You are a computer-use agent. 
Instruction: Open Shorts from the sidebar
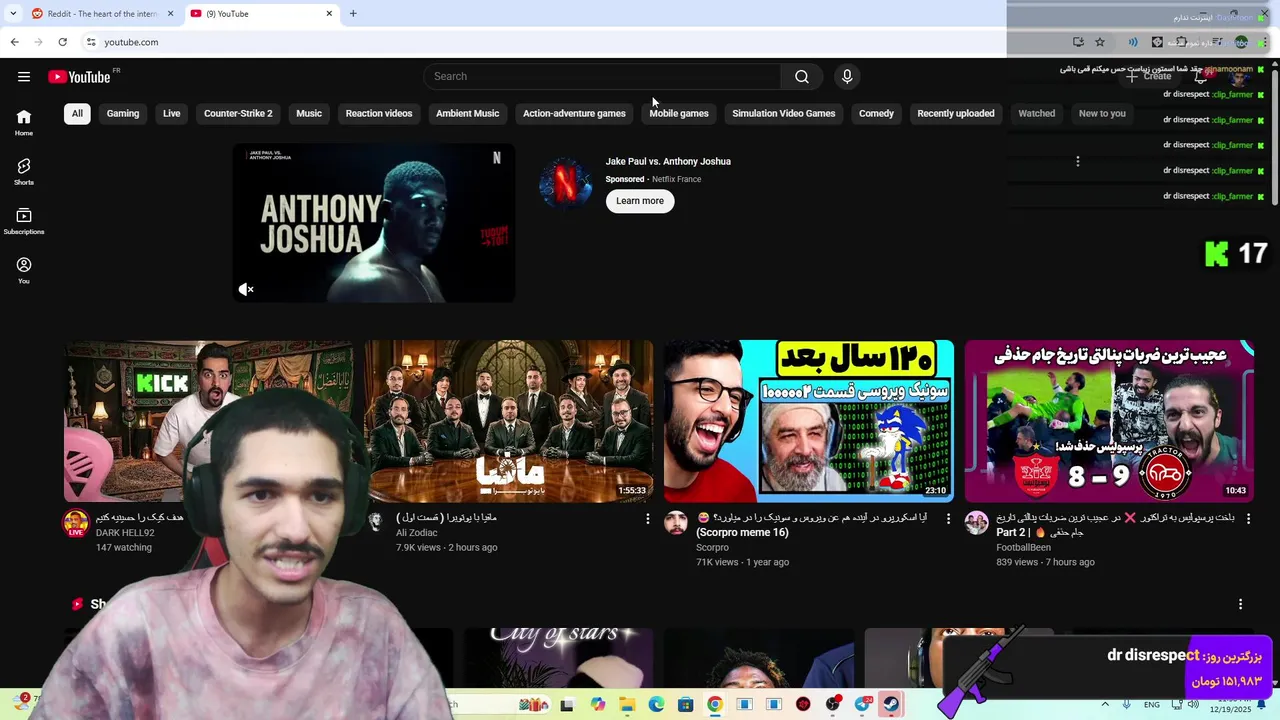click(24, 172)
